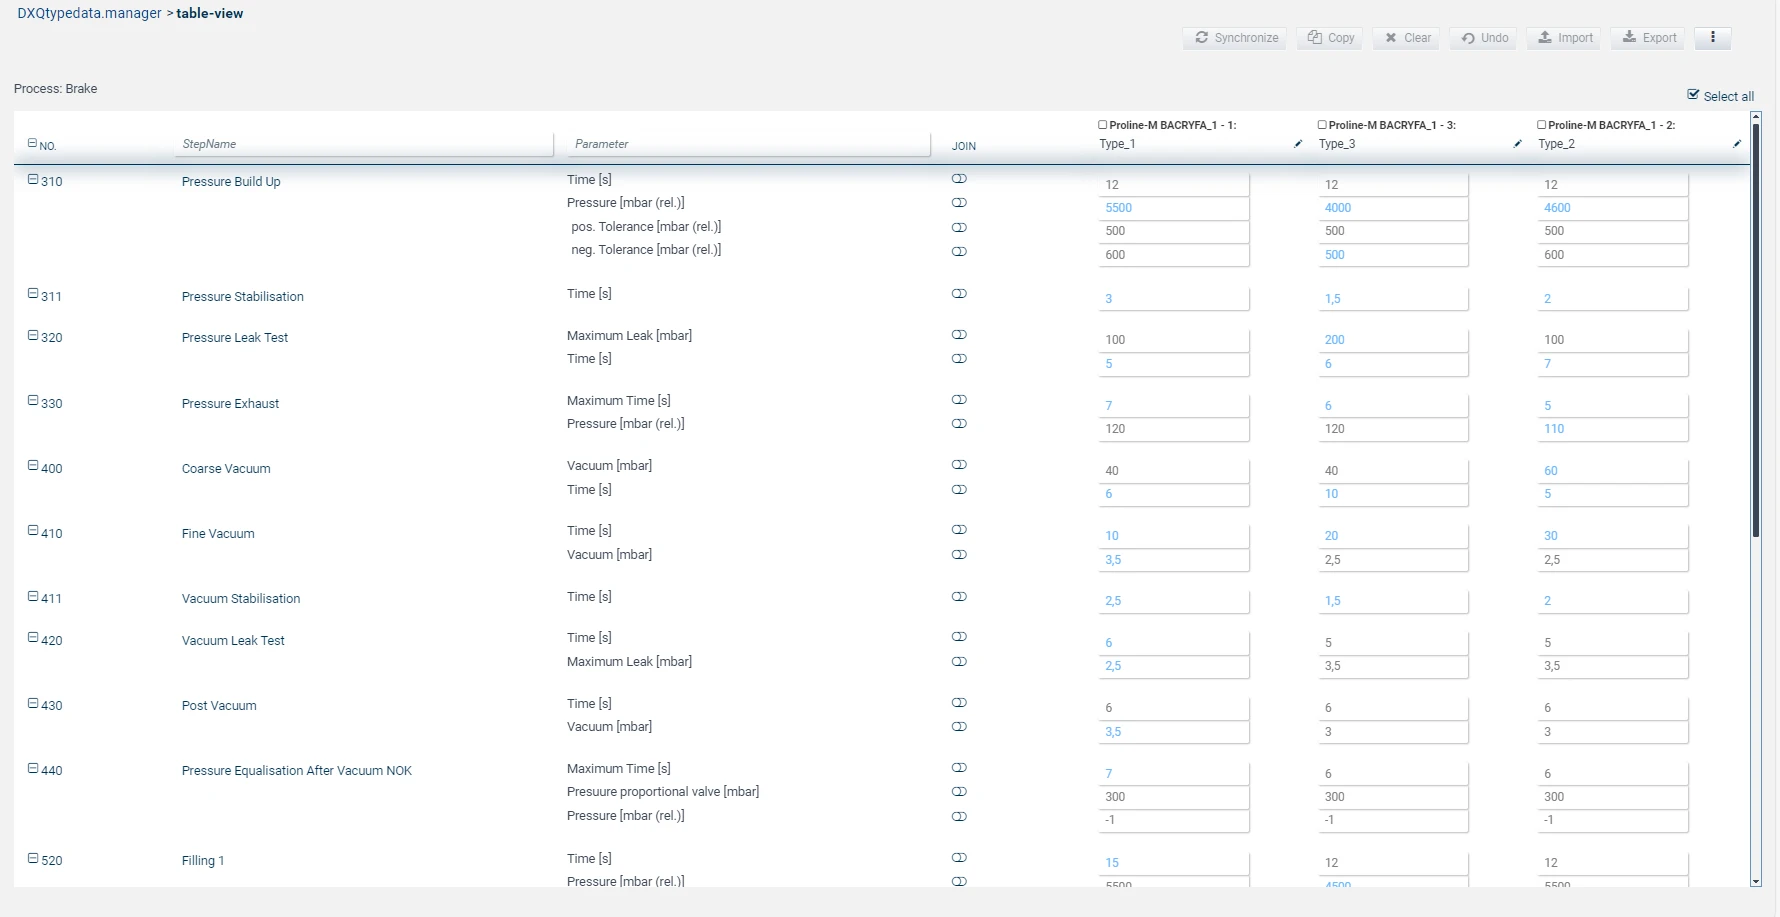Edit Type_2 Coarse Vacuum value 60

tap(1612, 471)
